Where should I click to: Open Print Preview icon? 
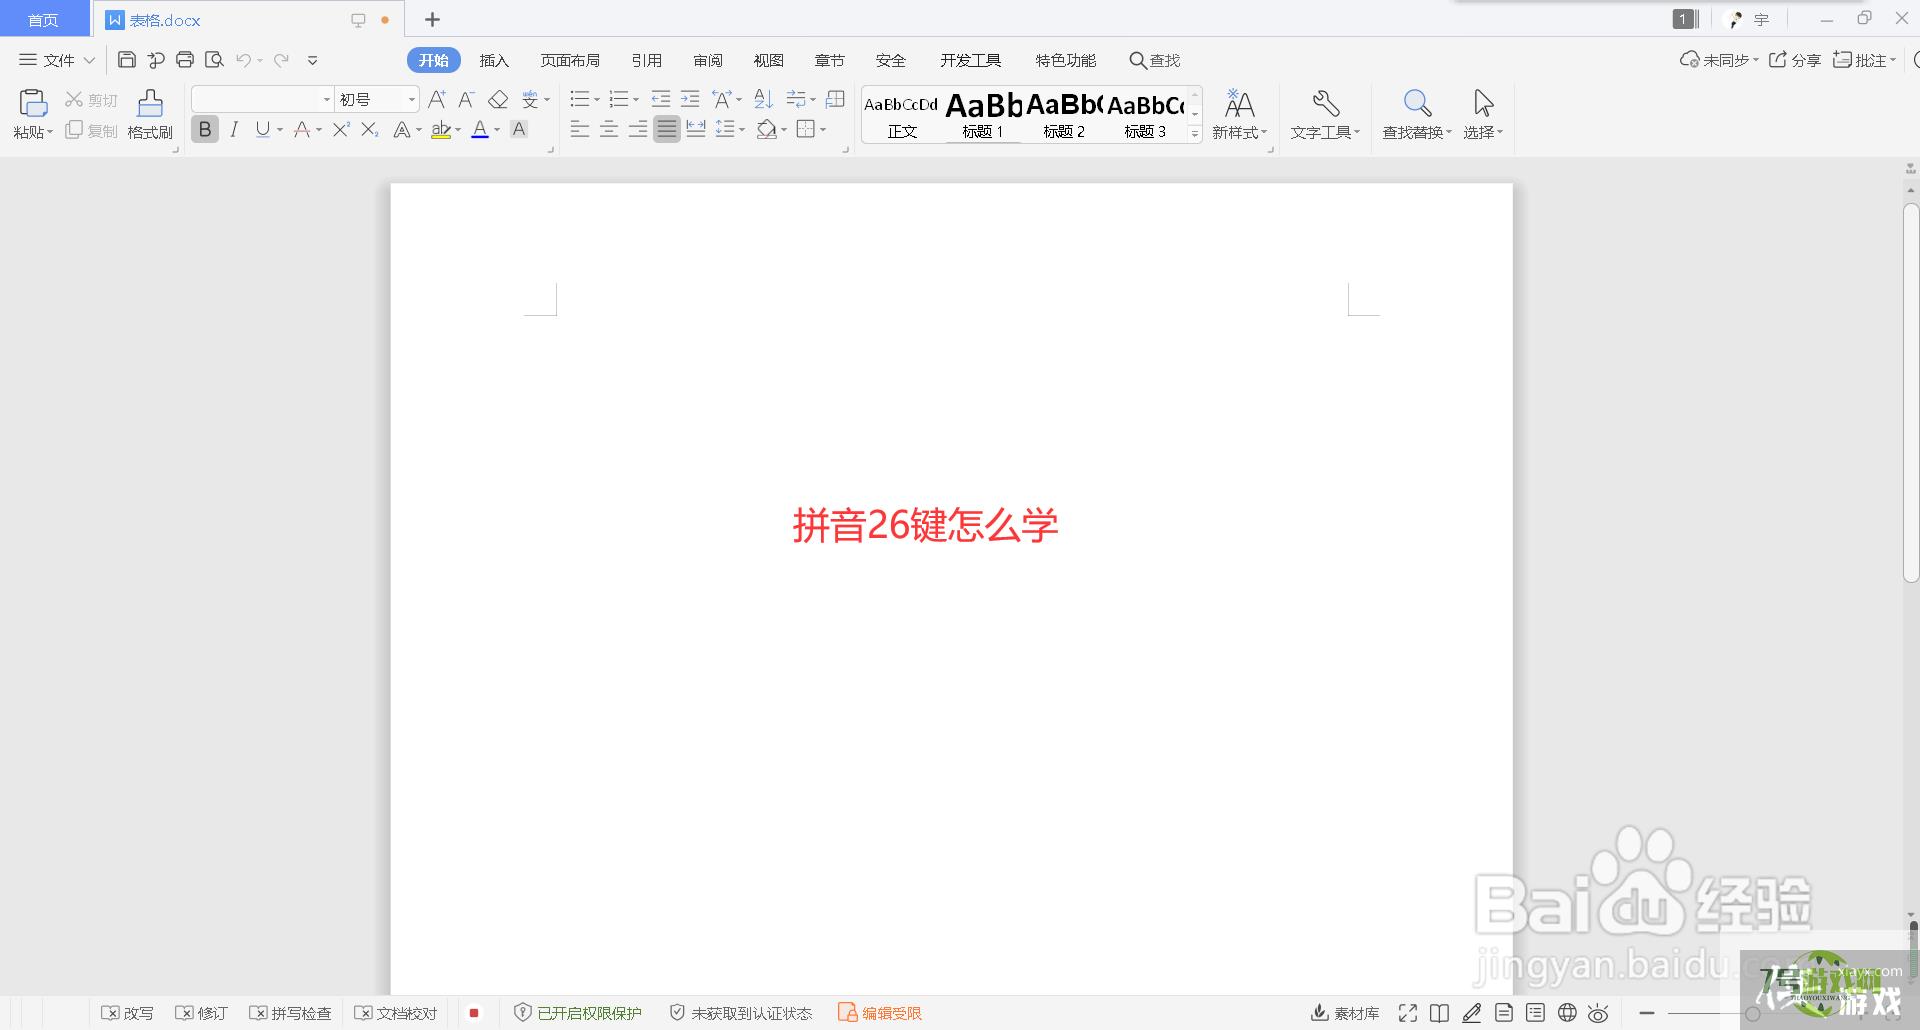(214, 60)
